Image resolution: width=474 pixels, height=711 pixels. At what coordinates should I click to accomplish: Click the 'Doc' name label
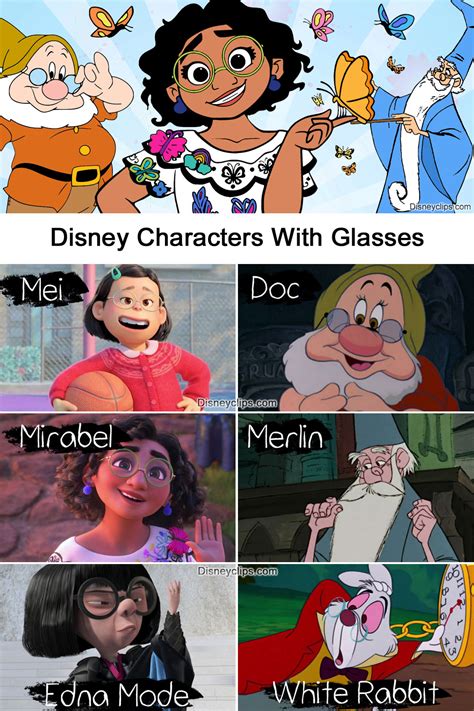point(275,288)
